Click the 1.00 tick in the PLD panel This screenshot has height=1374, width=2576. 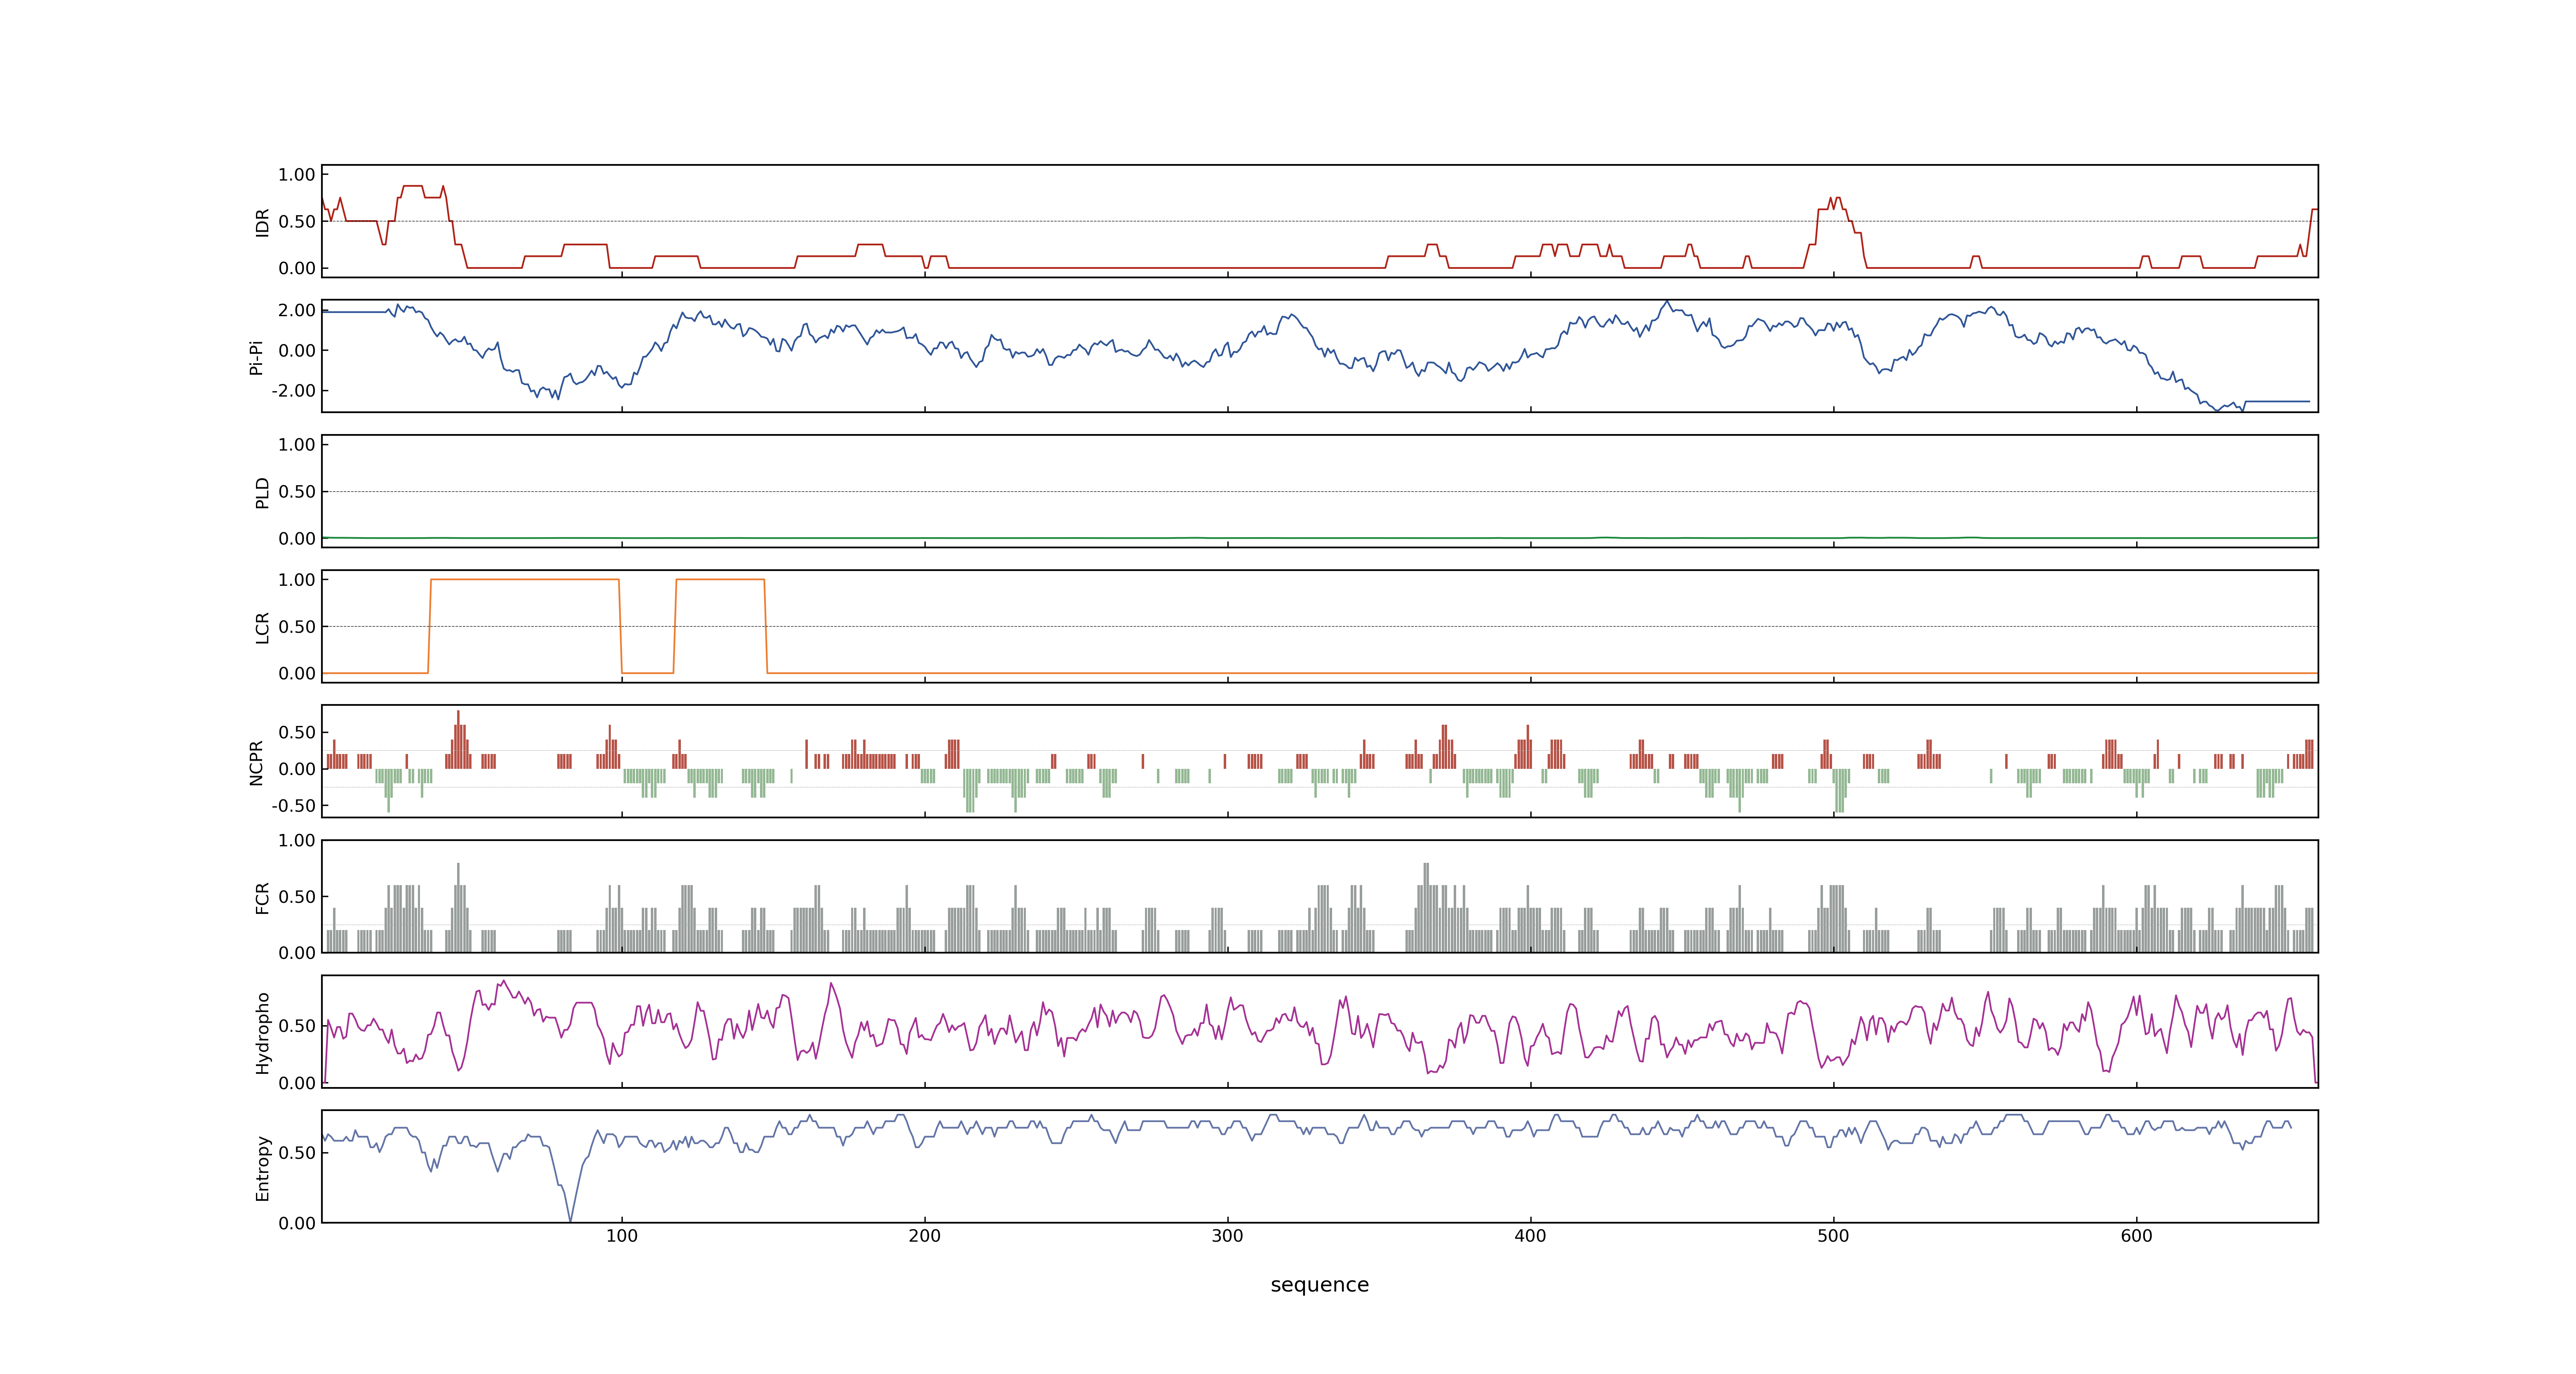point(297,445)
